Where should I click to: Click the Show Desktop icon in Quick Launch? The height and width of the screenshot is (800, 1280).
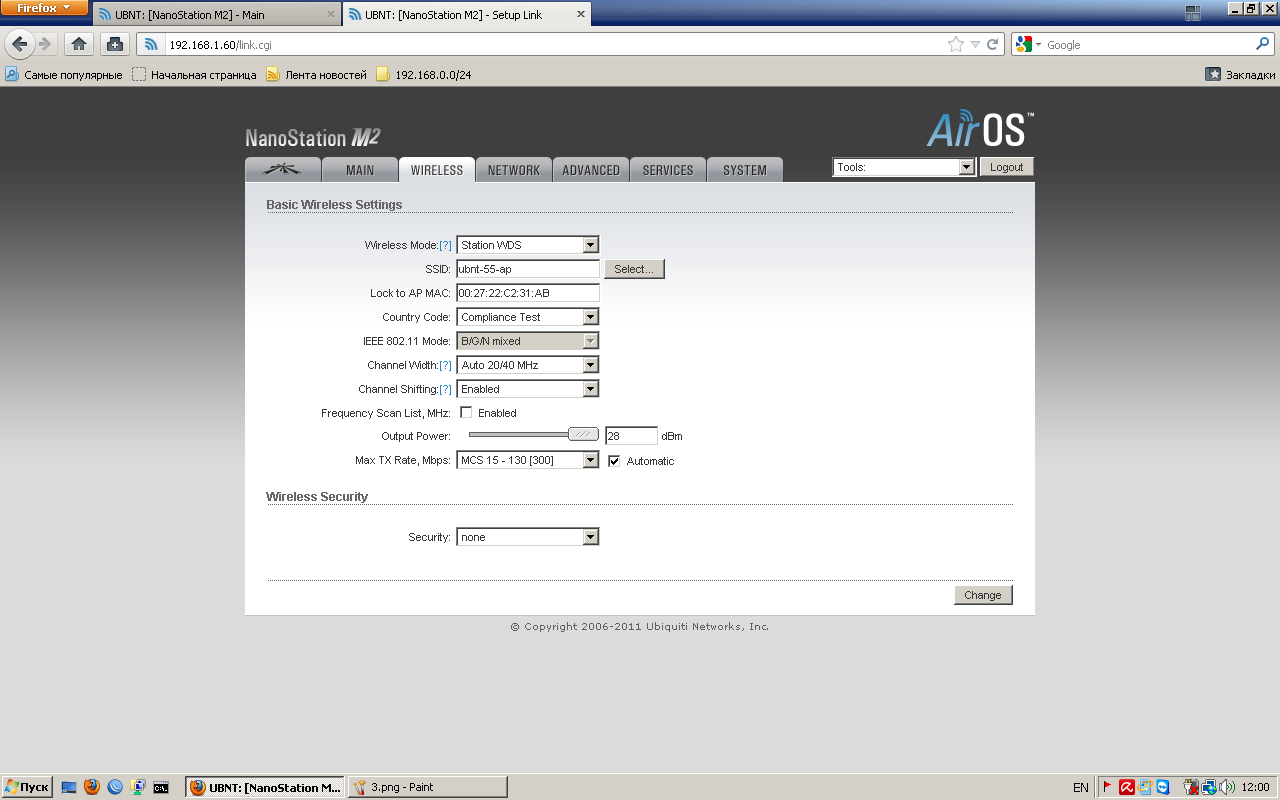tap(69, 787)
